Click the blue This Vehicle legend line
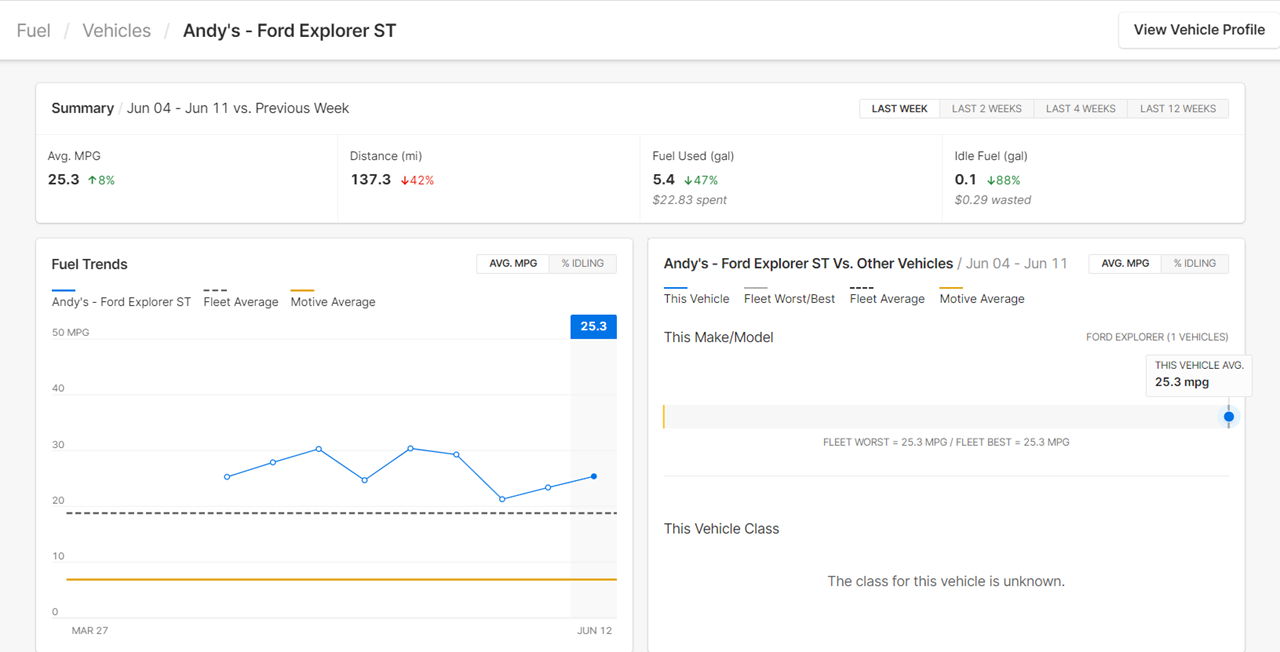The height and width of the screenshot is (652, 1280). (x=676, y=287)
